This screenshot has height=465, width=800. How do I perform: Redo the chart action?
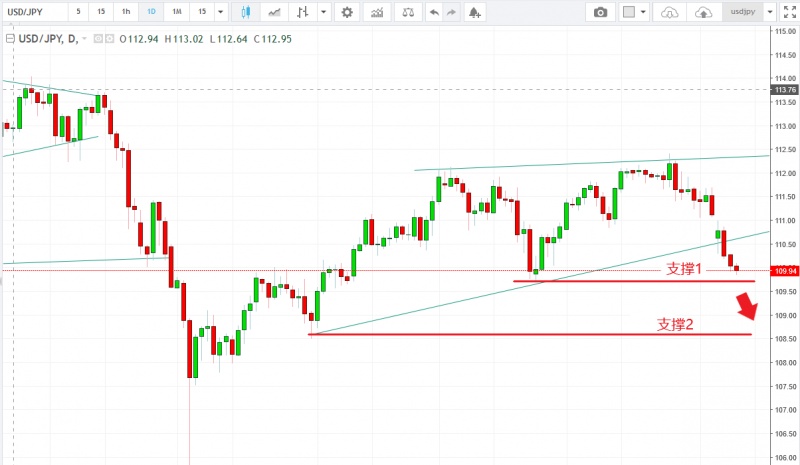coord(449,12)
